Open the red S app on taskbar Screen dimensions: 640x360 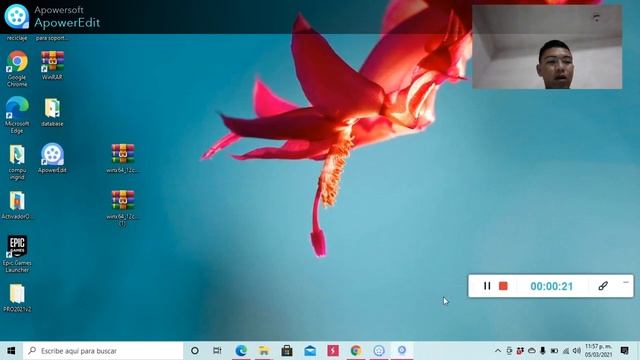click(333, 351)
